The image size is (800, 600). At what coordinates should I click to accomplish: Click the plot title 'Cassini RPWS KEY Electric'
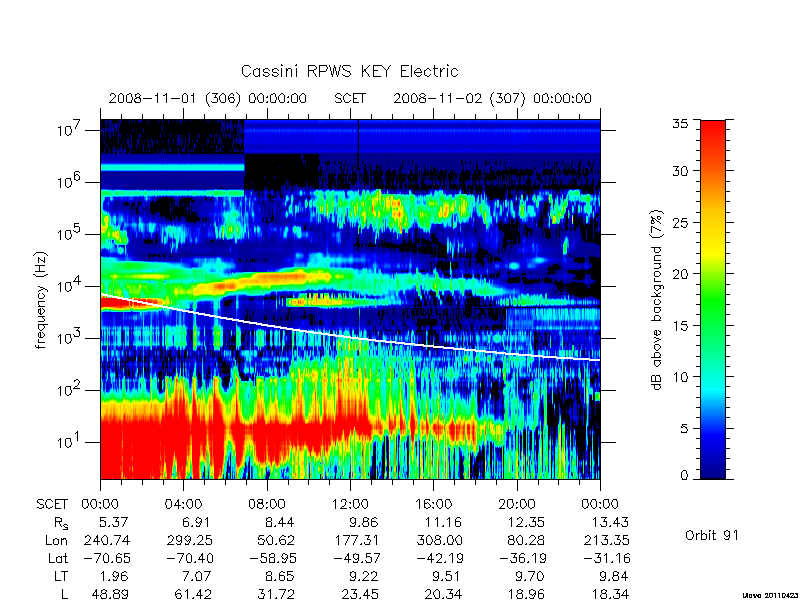[x=349, y=71]
